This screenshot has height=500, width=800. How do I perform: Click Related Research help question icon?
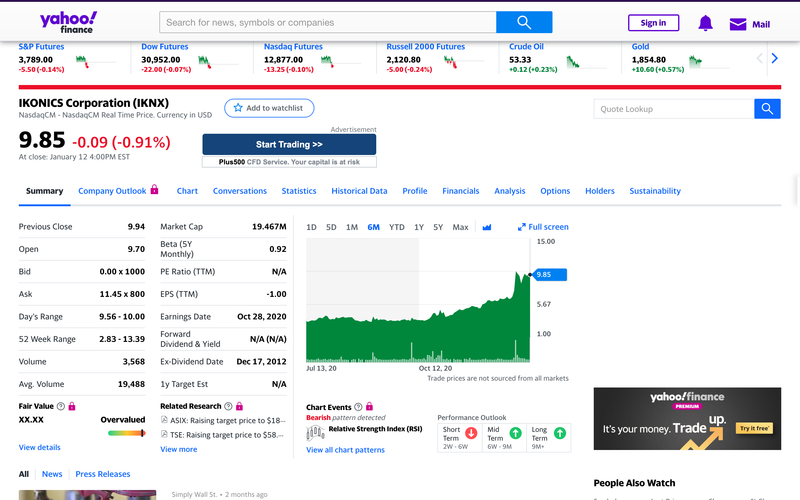tap(228, 406)
